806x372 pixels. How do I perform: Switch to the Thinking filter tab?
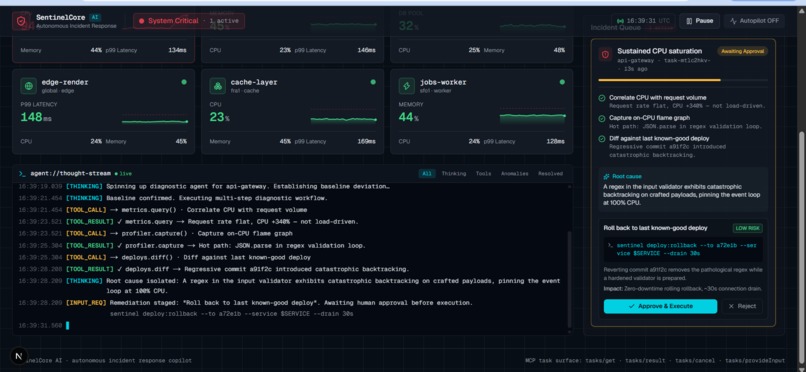coord(454,174)
